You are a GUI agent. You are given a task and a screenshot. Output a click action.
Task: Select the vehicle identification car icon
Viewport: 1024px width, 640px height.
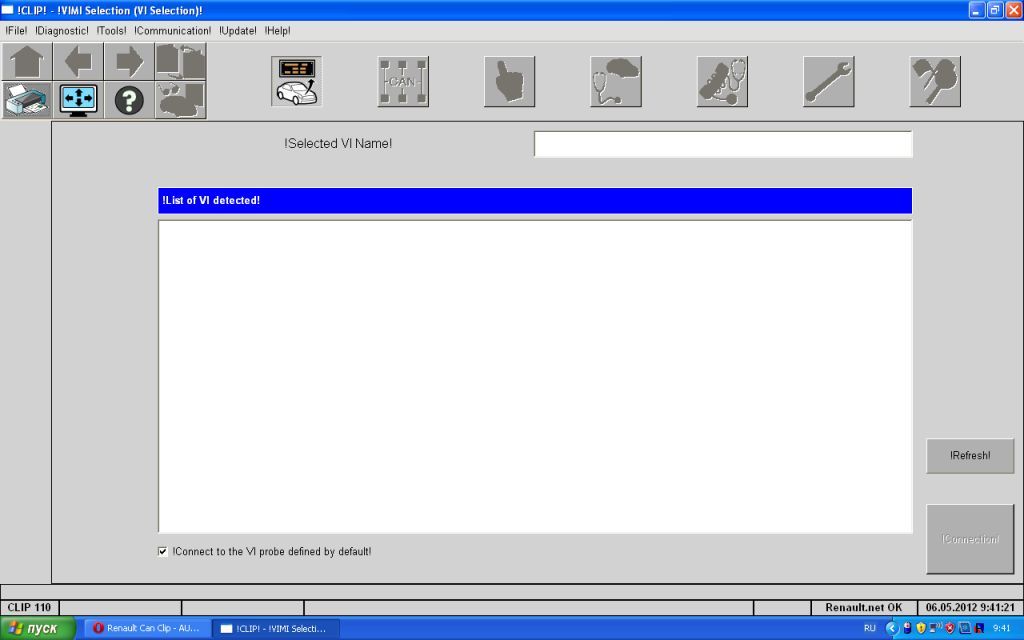tap(296, 82)
